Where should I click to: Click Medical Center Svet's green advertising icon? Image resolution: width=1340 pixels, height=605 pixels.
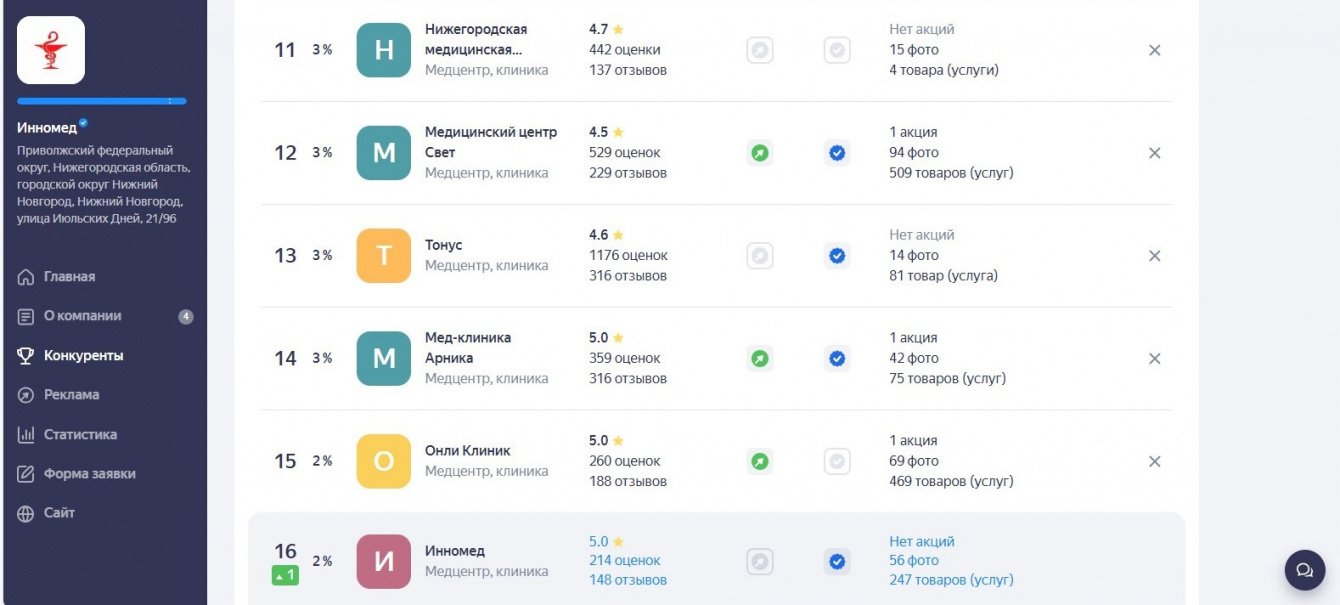click(760, 153)
